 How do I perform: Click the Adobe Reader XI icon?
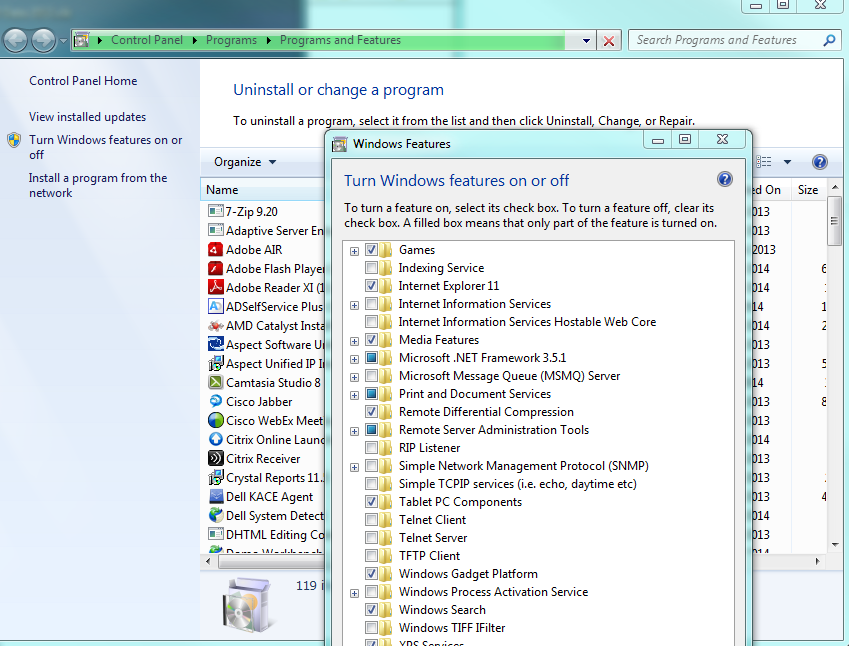(x=215, y=287)
